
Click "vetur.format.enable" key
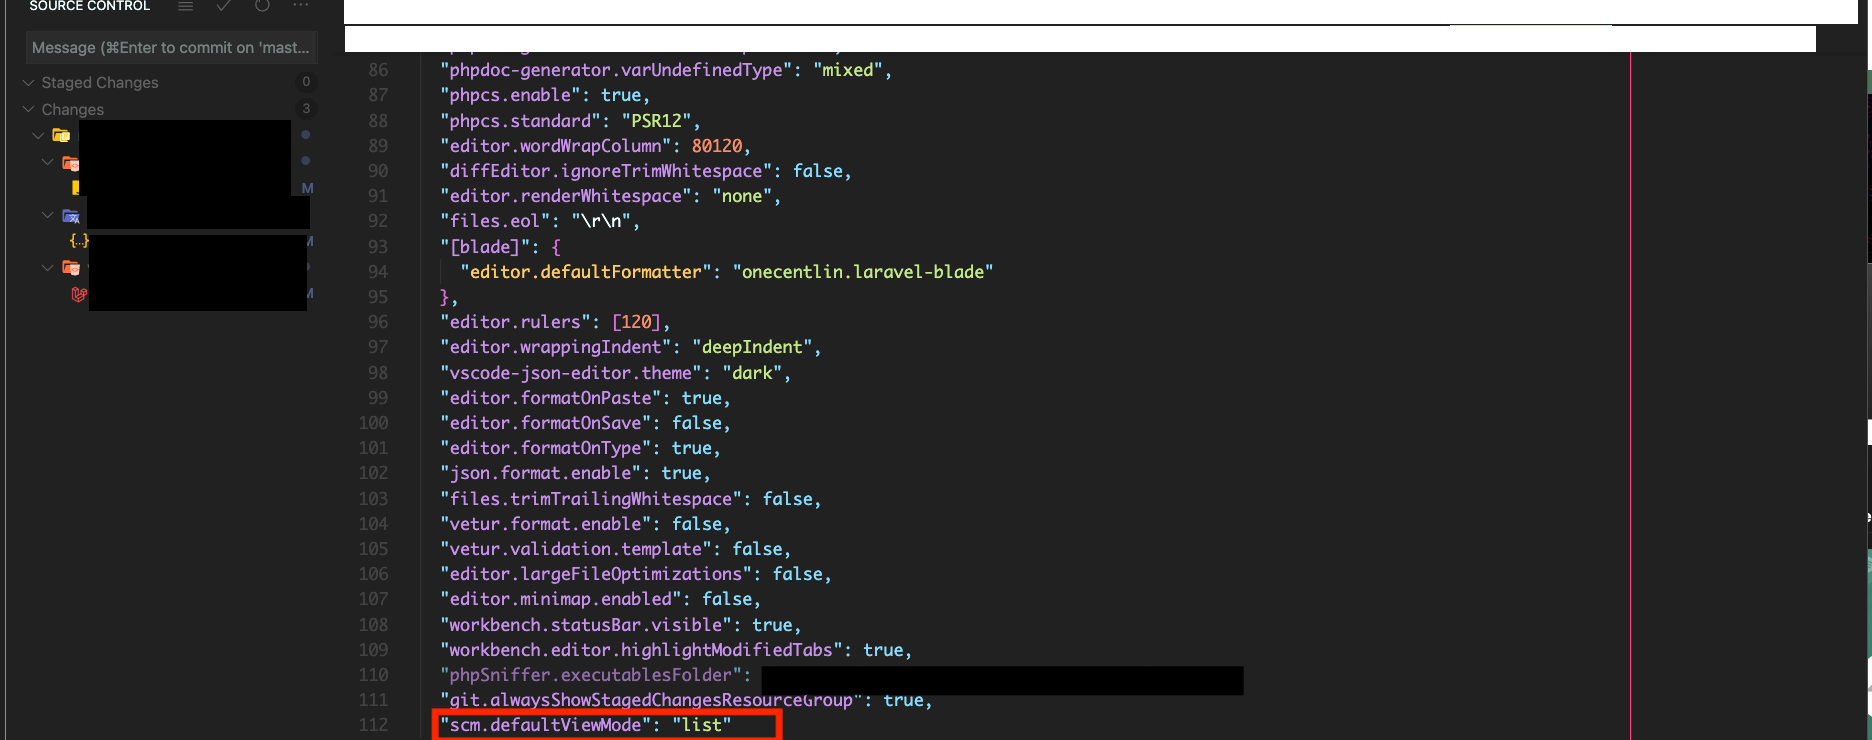pos(546,524)
